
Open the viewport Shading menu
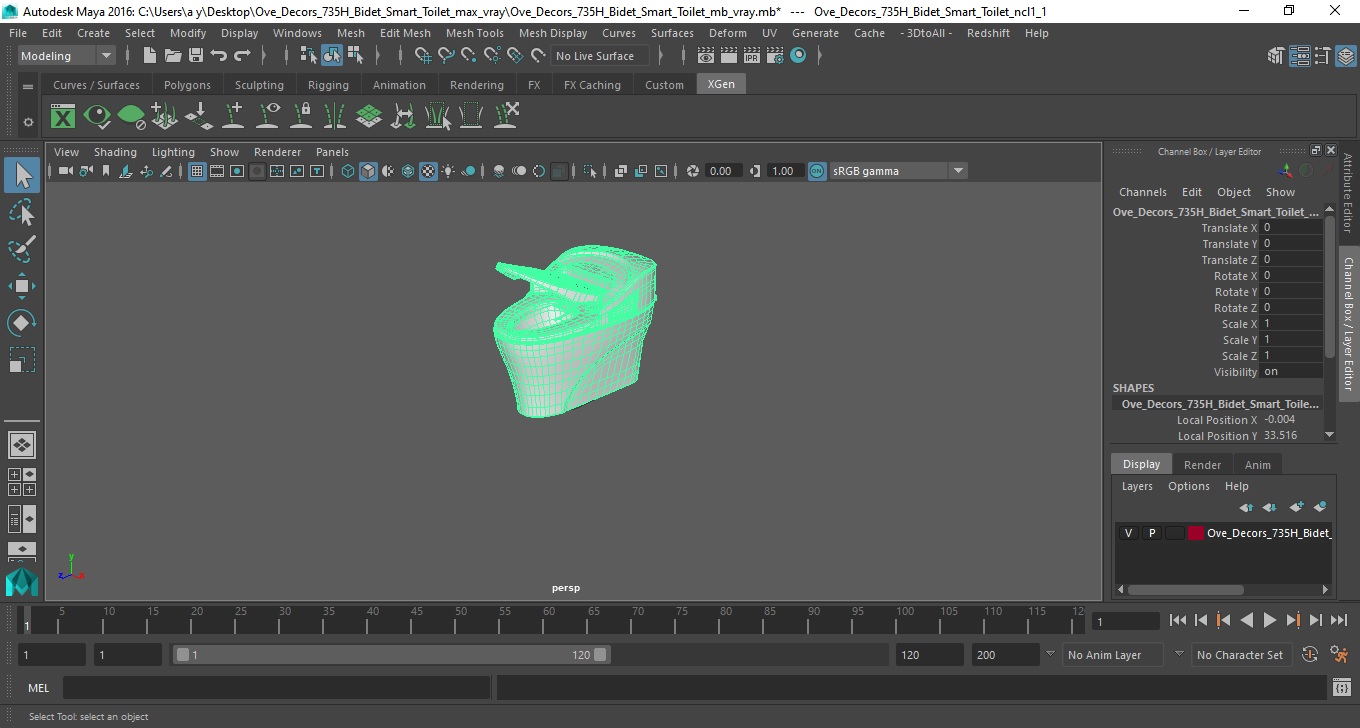tap(115, 152)
